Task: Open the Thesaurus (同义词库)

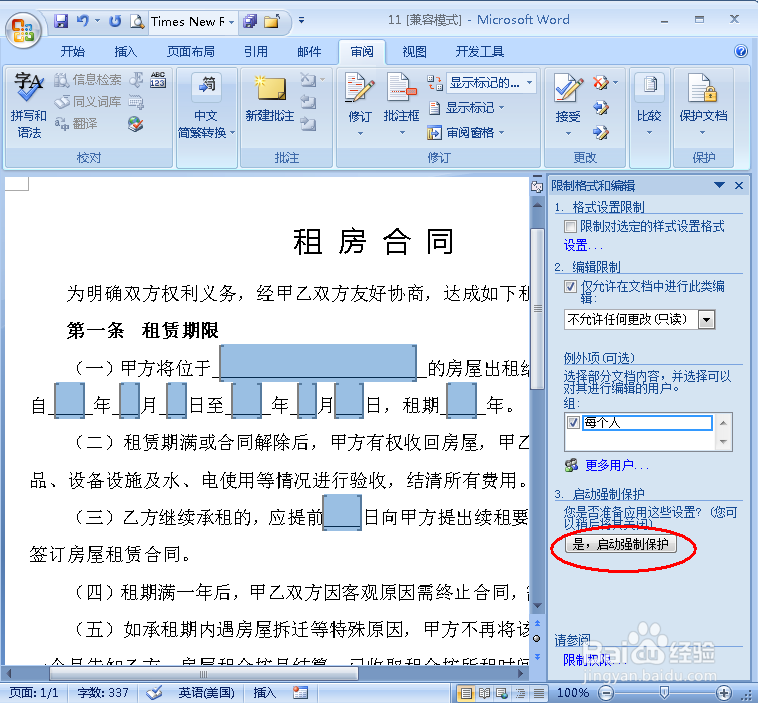Action: (x=87, y=102)
